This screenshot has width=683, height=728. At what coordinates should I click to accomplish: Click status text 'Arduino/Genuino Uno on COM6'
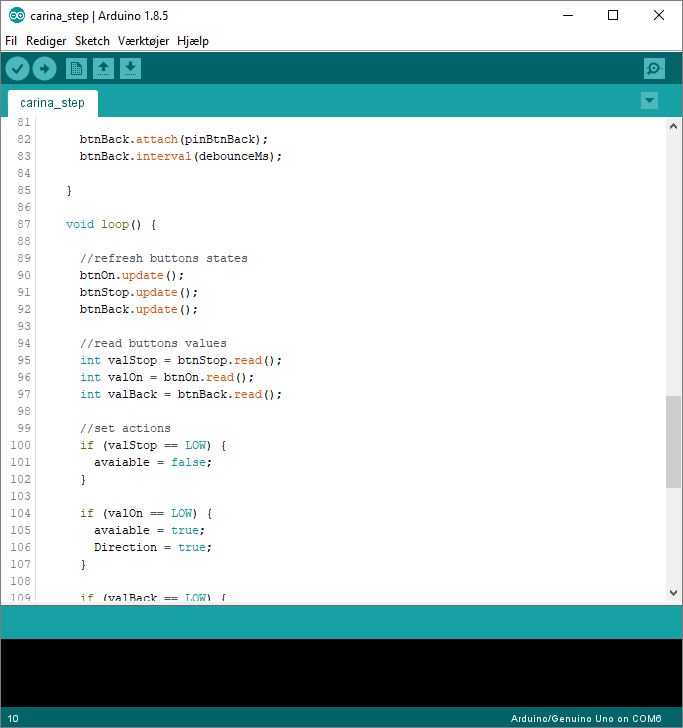(x=586, y=718)
